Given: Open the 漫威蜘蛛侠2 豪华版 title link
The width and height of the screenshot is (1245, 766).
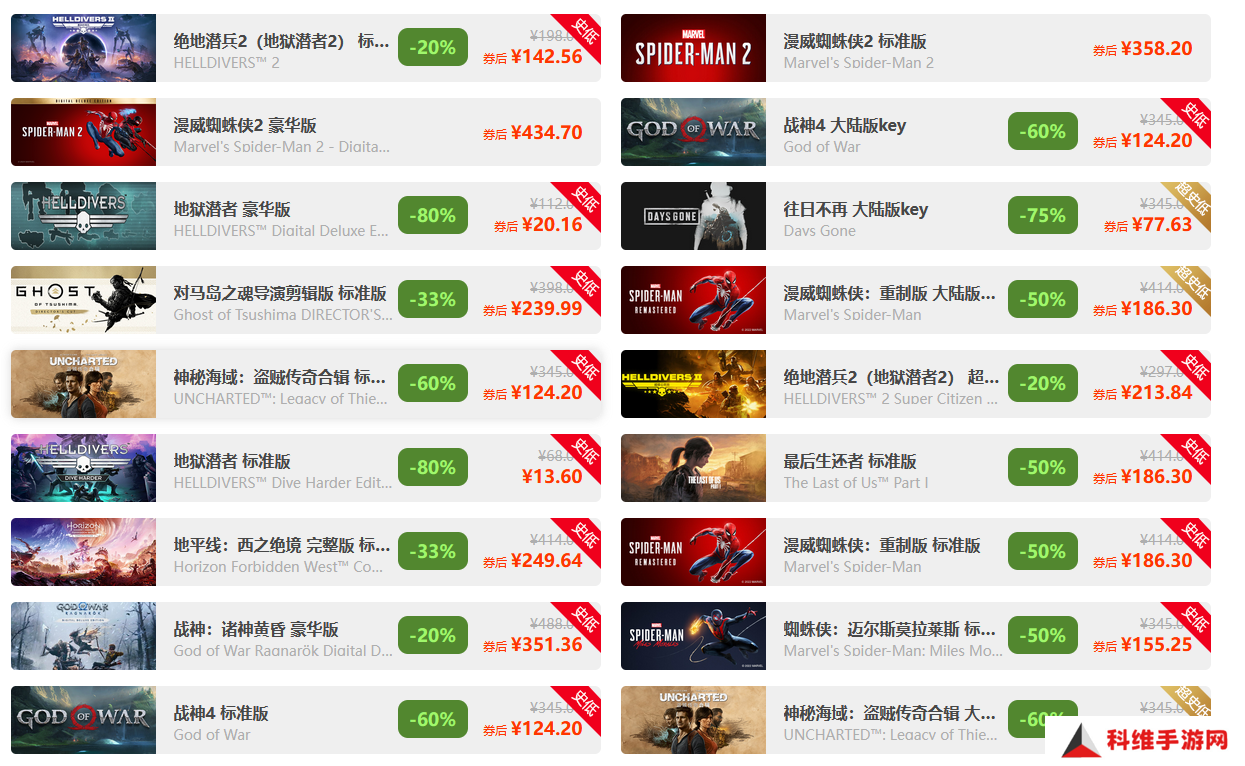Looking at the screenshot, I should point(245,125).
